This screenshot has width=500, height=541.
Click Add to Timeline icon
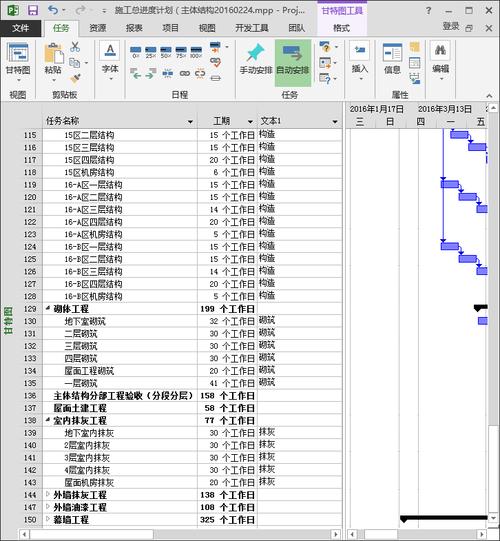tap(415, 79)
